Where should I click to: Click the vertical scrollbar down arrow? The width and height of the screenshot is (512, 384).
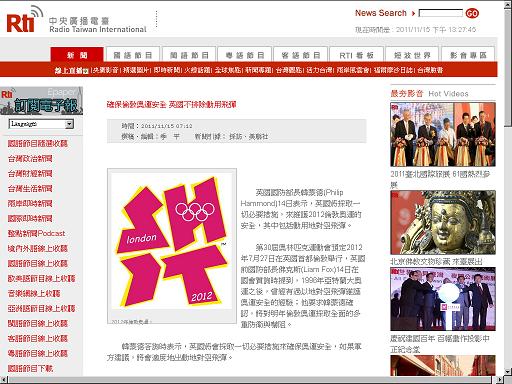[508, 371]
